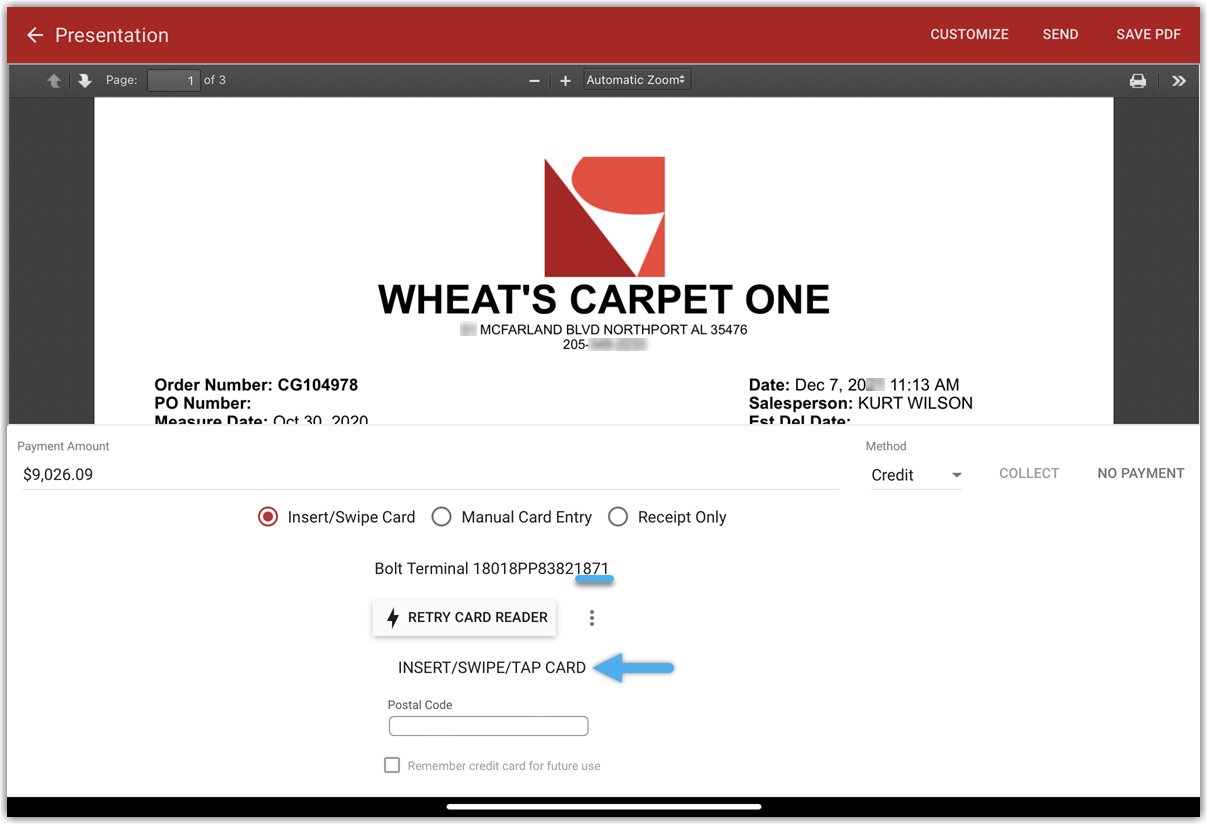Click the NO PAYMENT button

pyautogui.click(x=1140, y=473)
